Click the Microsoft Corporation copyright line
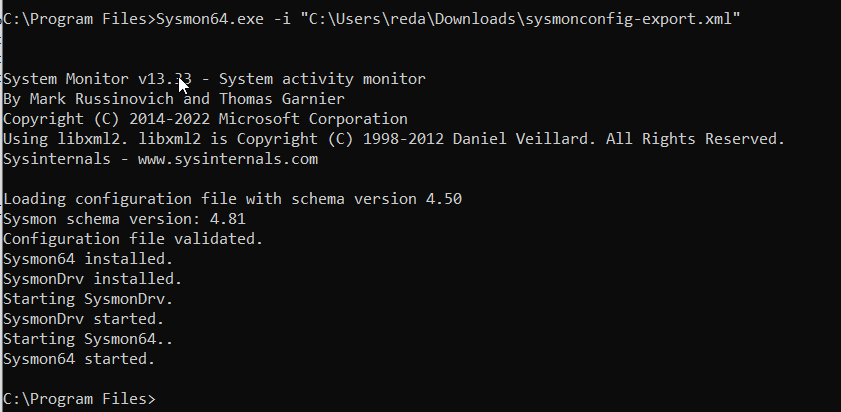The image size is (841, 412). pos(205,119)
